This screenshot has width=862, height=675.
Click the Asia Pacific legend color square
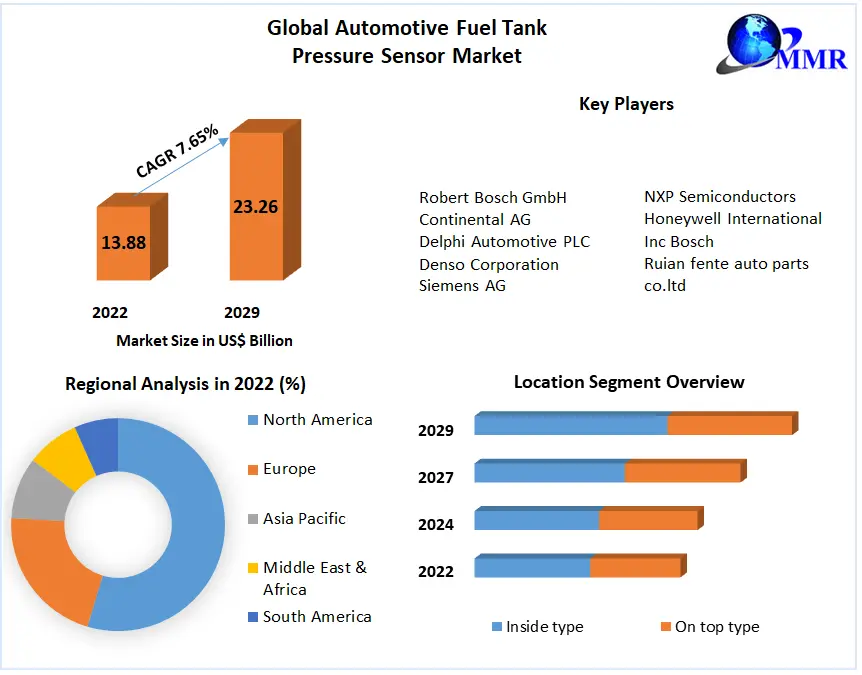pyautogui.click(x=253, y=519)
